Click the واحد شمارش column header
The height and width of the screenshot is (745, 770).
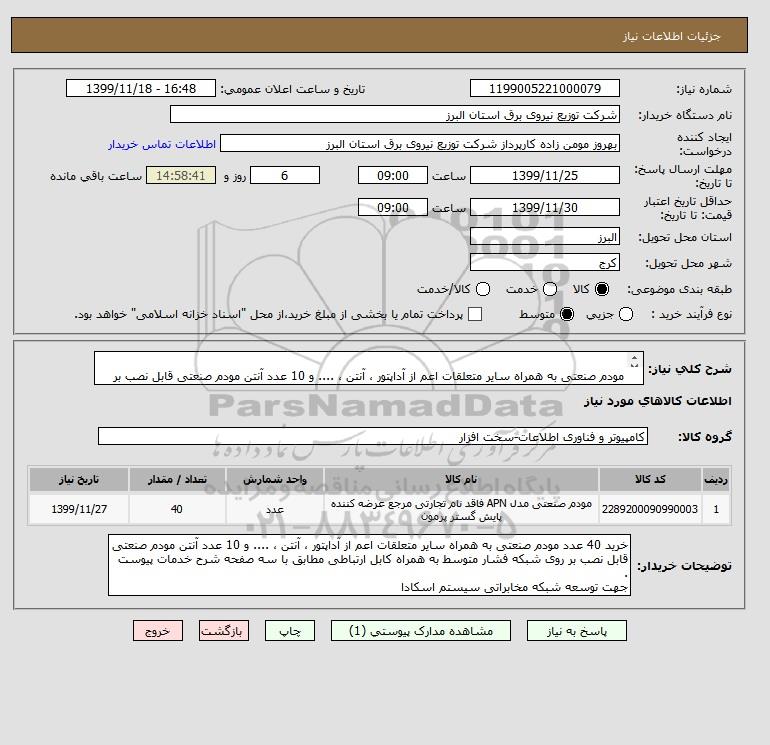275,480
